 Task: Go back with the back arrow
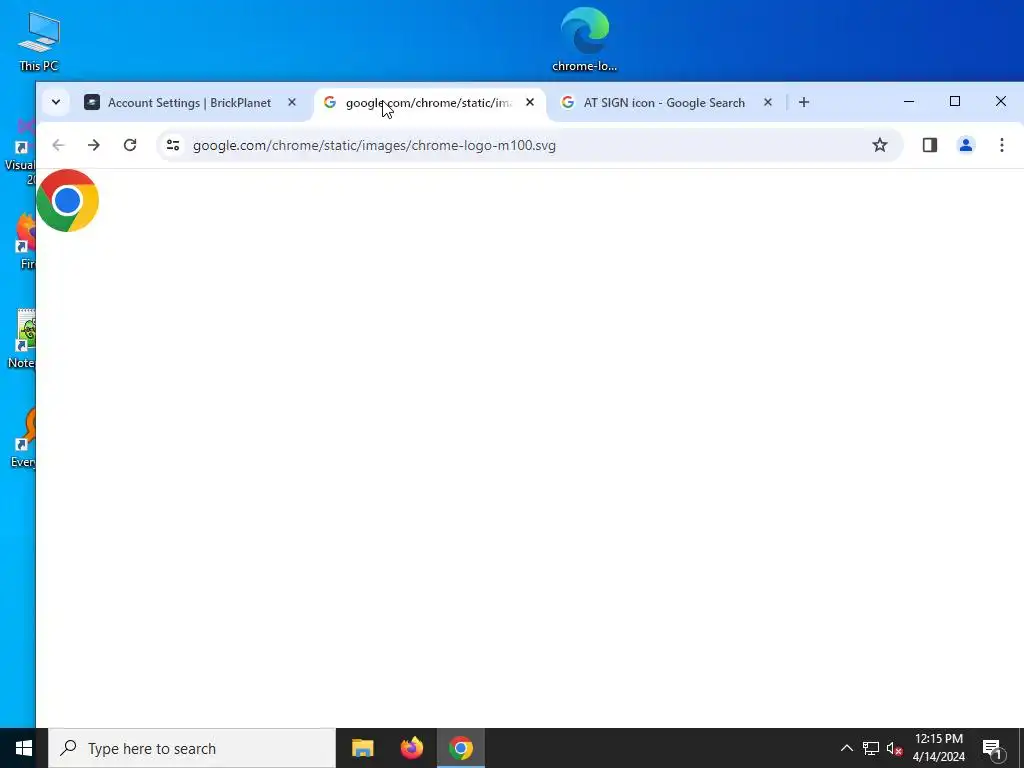click(x=58, y=145)
